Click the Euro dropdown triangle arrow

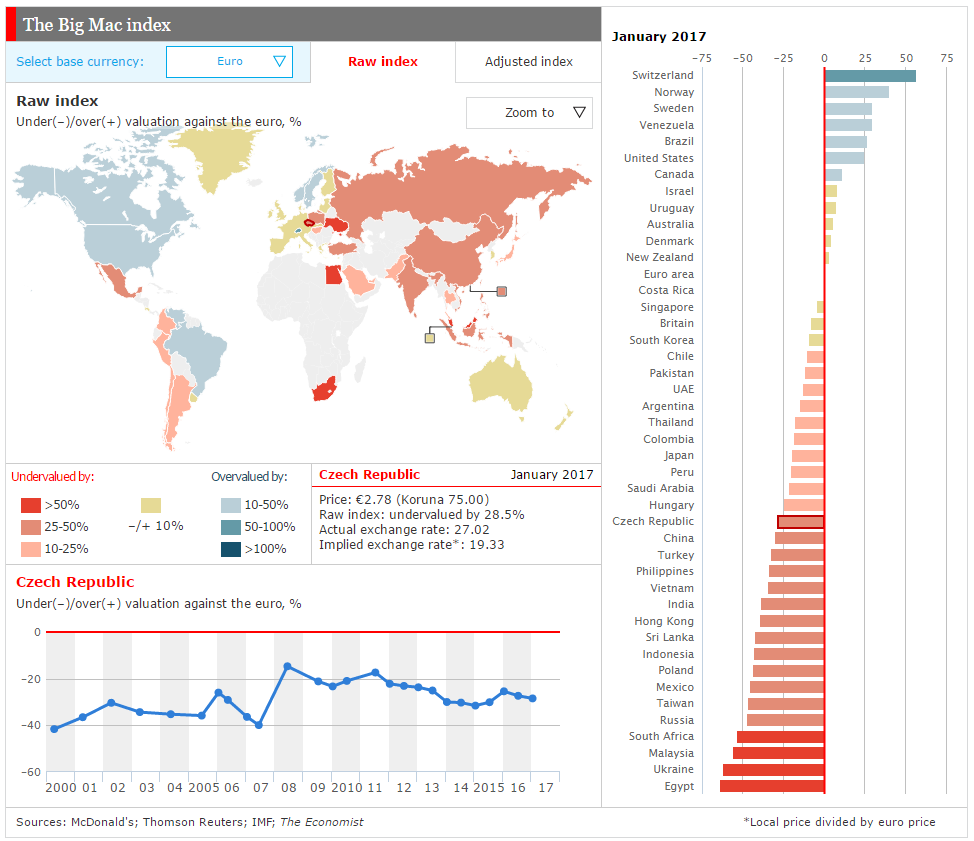(280, 61)
